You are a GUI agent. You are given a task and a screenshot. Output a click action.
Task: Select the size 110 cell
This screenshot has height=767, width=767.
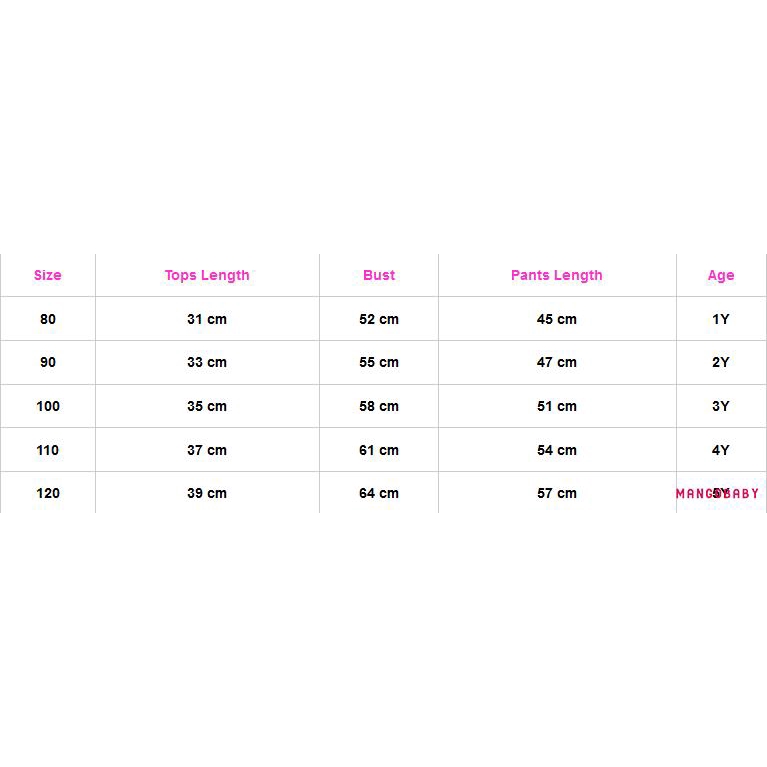(x=47, y=450)
